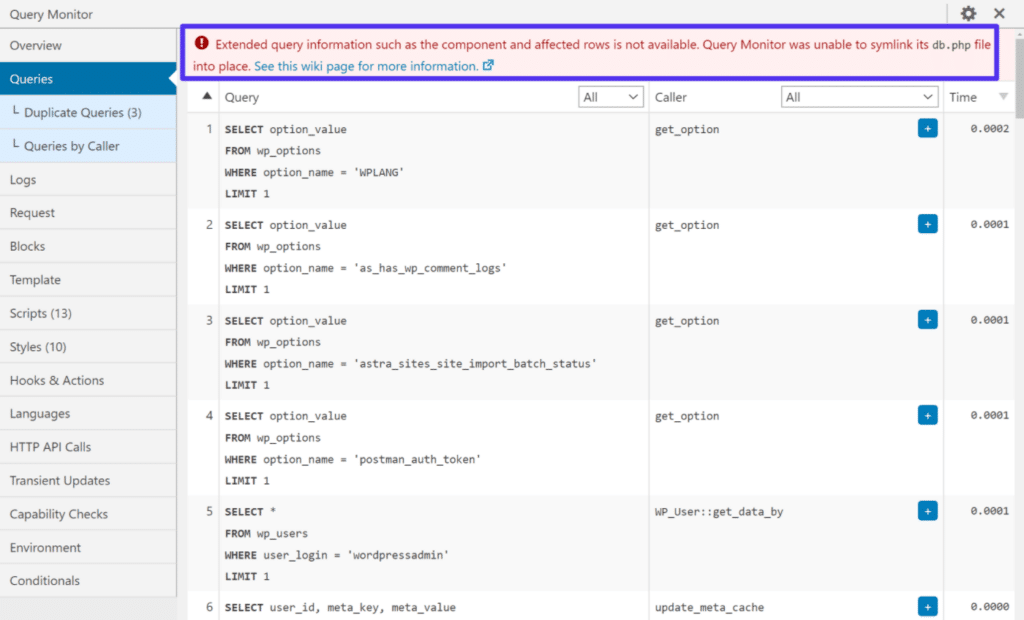
Task: Open the Transient Updates section
Action: [59, 480]
